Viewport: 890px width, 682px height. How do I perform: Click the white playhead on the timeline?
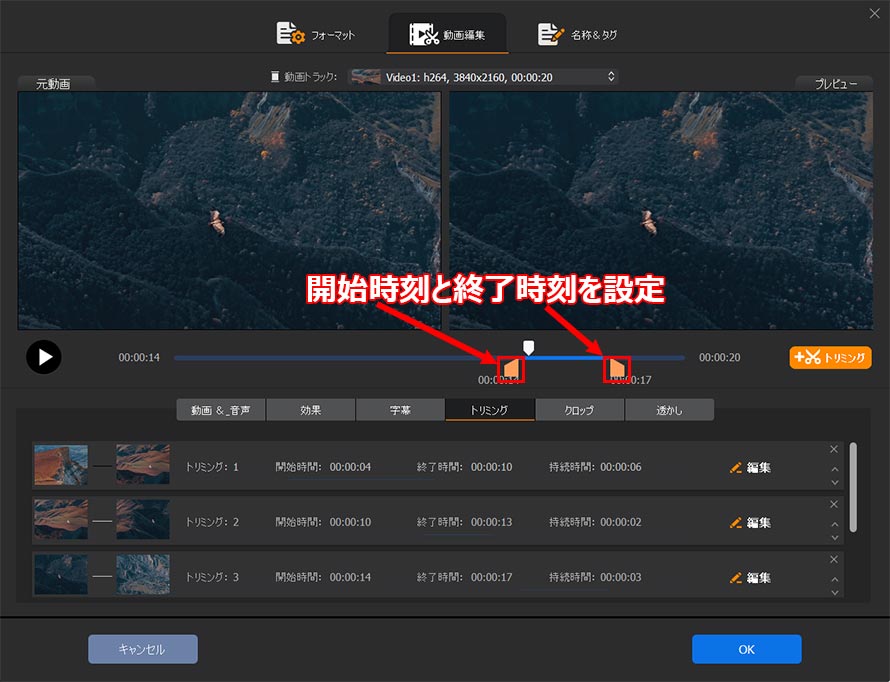[529, 347]
